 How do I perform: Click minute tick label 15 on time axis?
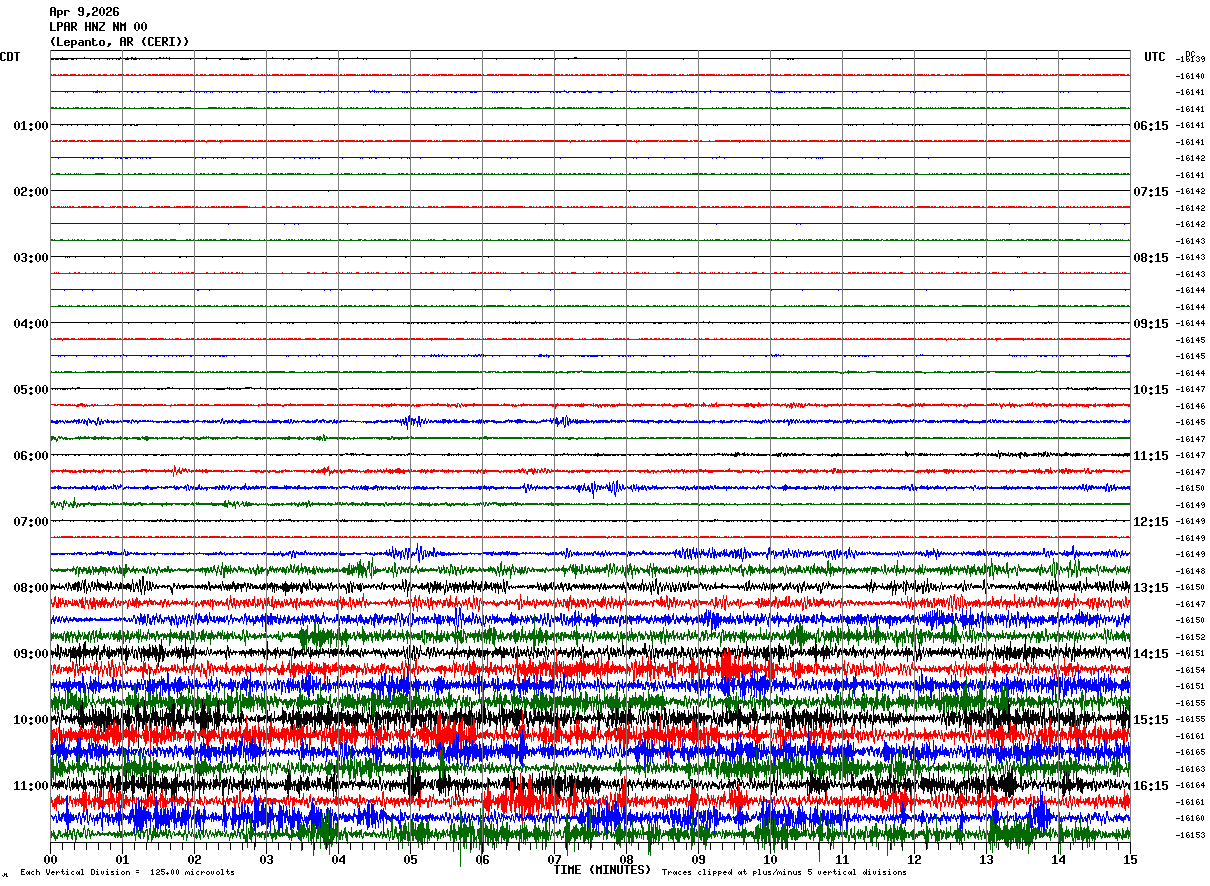[1130, 859]
